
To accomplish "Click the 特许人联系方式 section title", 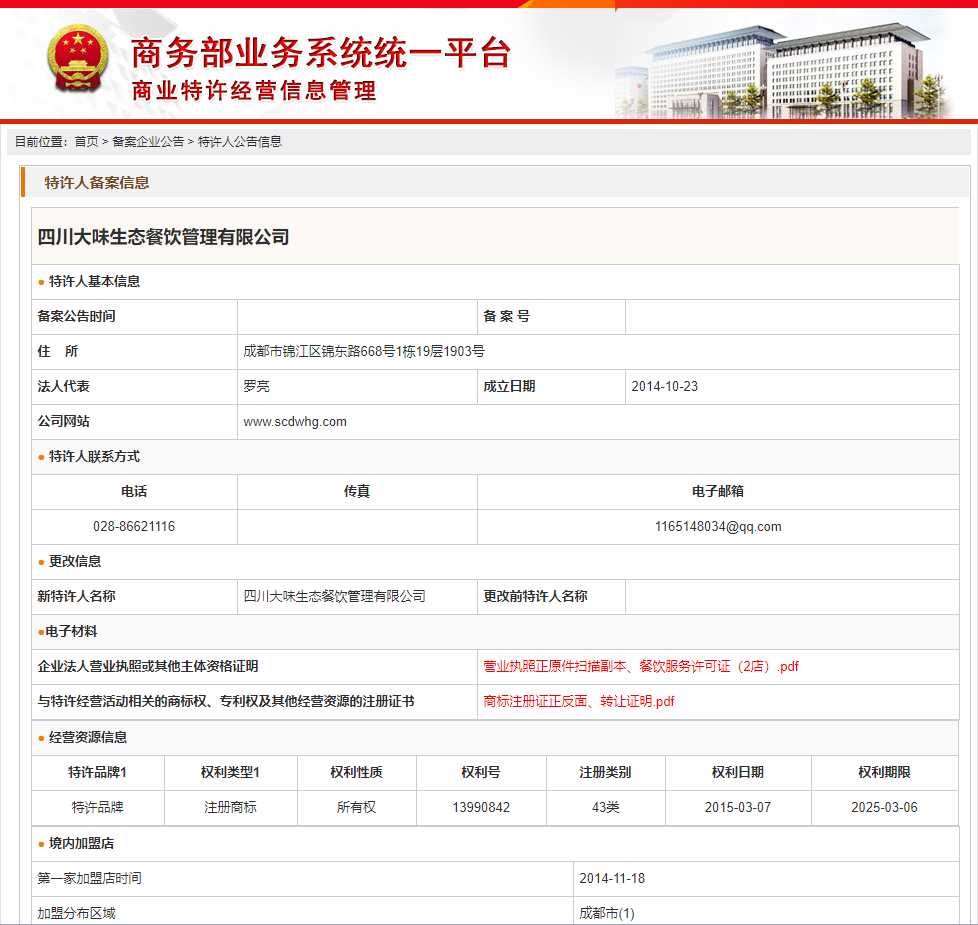I will [x=94, y=457].
